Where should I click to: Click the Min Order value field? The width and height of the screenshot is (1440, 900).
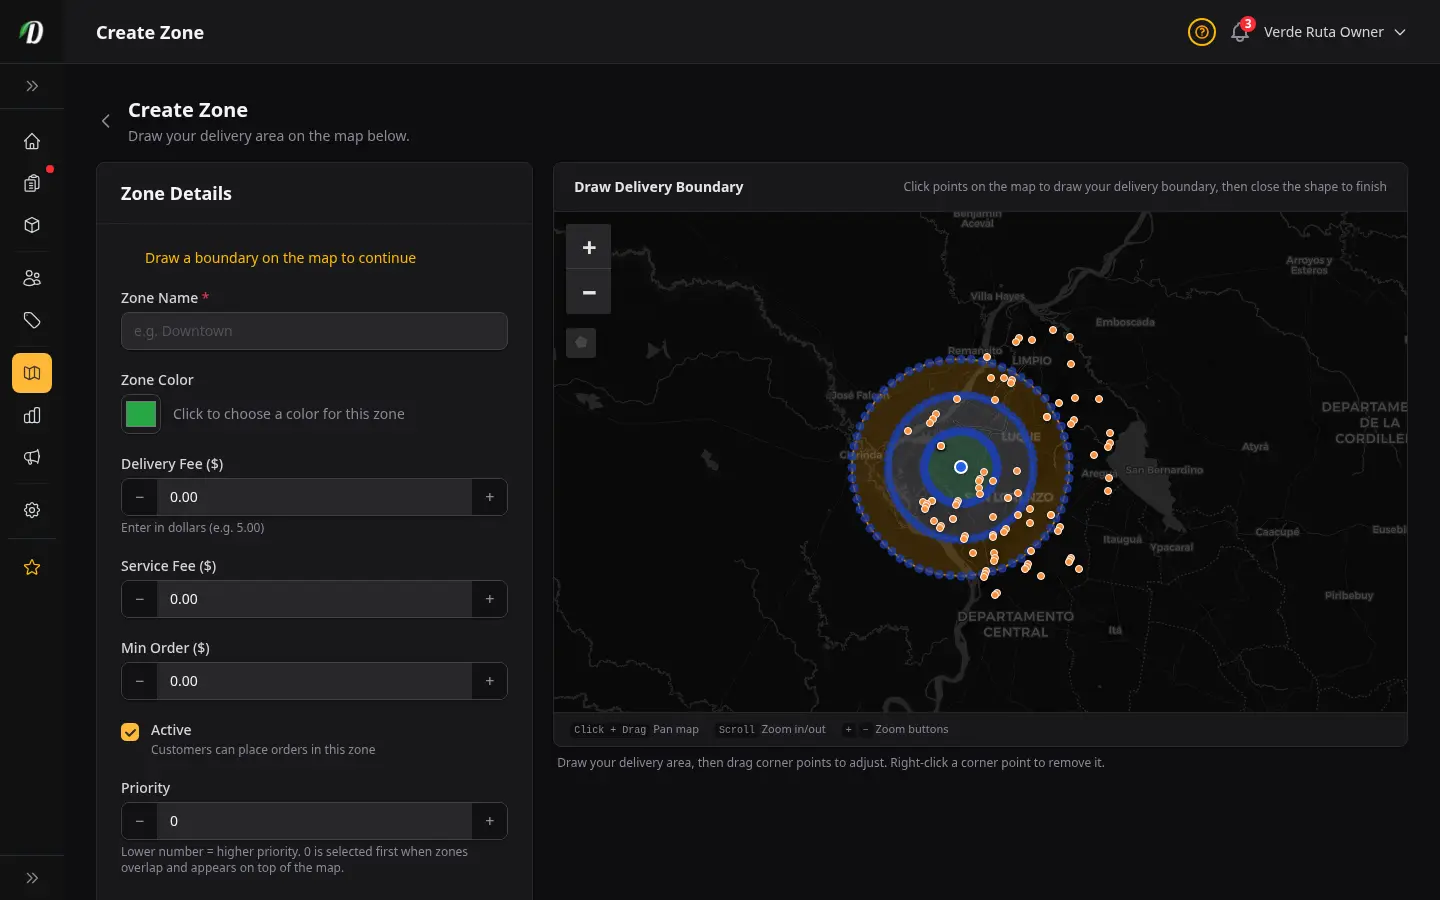[x=314, y=681]
